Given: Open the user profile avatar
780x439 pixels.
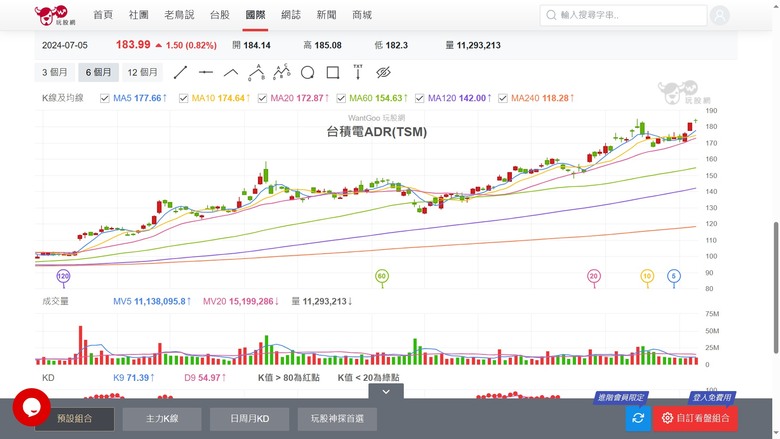Looking at the screenshot, I should [719, 15].
